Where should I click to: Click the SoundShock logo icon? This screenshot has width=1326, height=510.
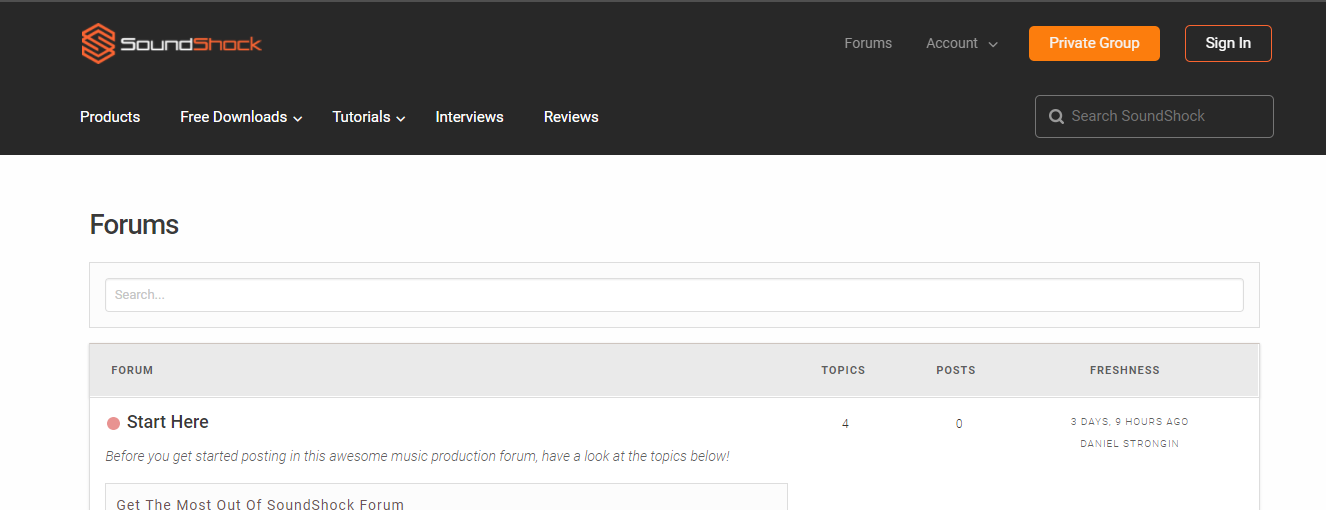98,44
